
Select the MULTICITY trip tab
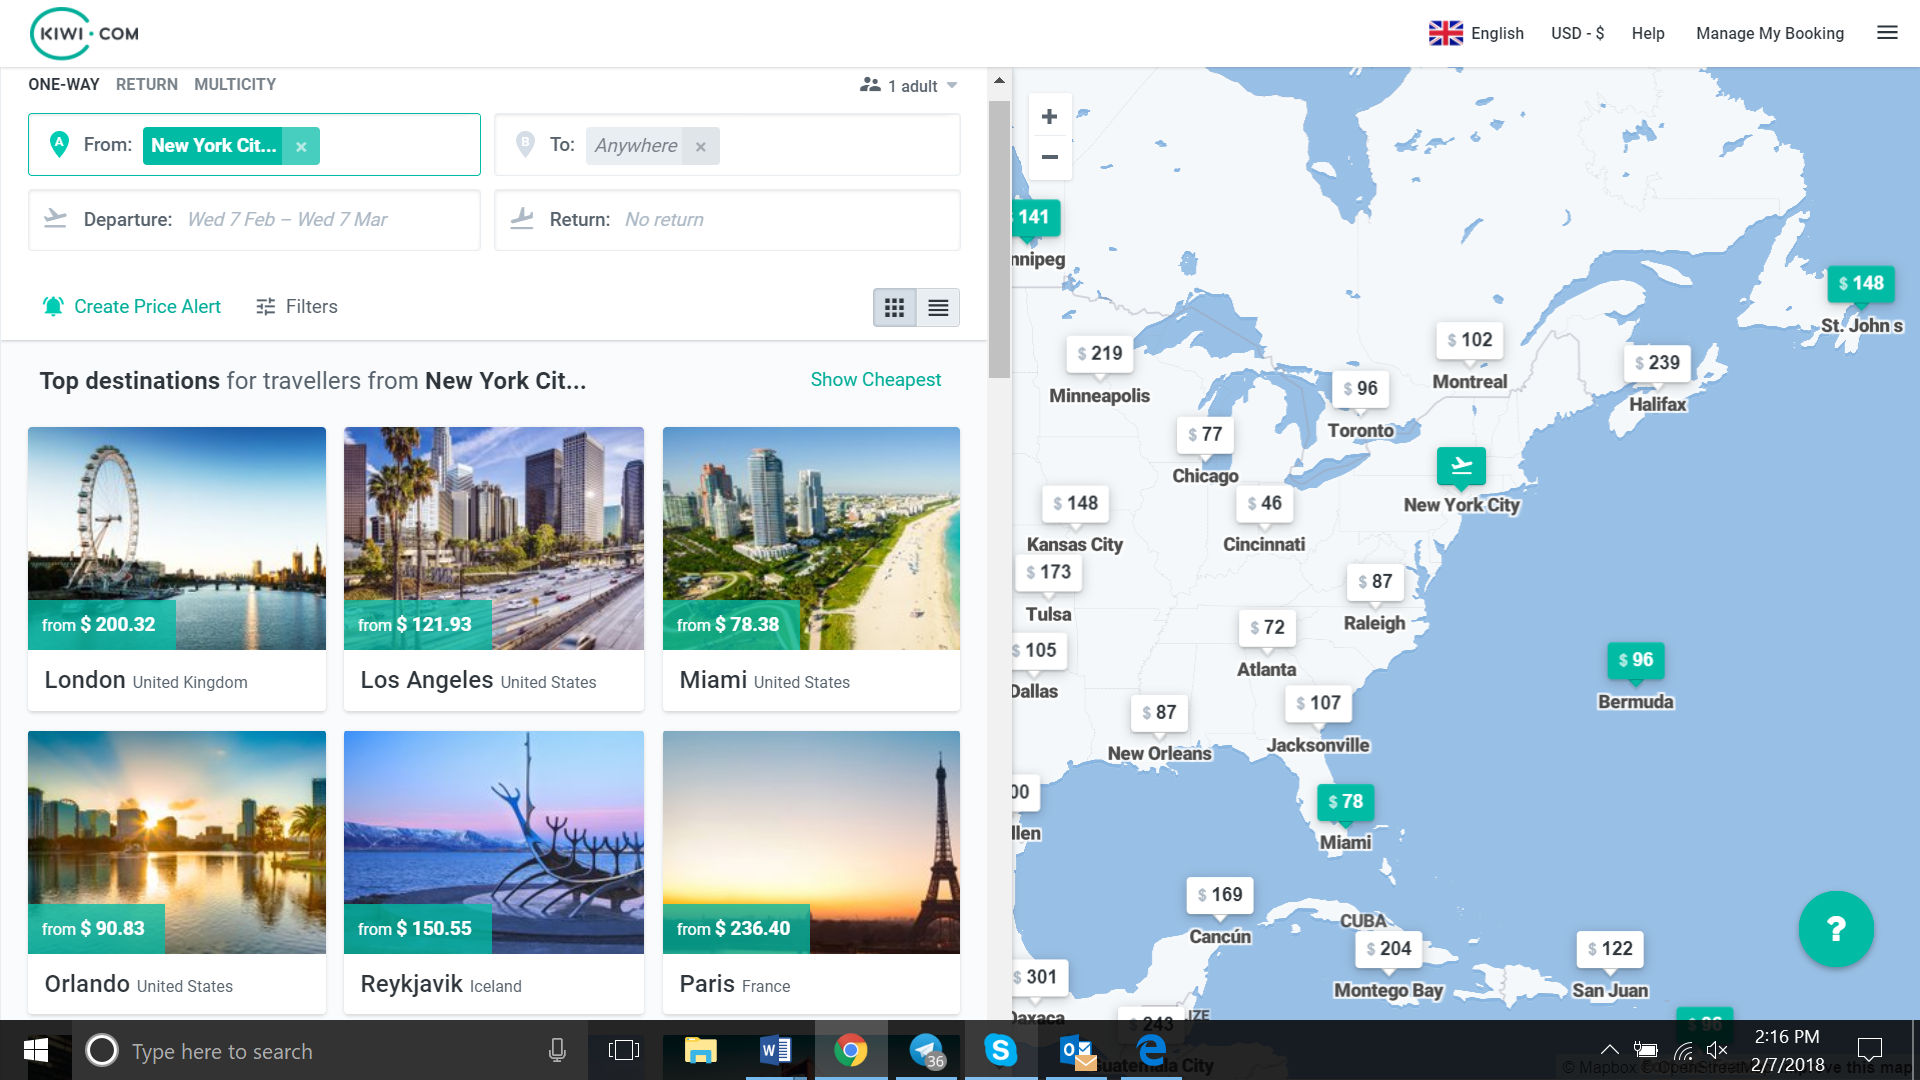coord(235,85)
